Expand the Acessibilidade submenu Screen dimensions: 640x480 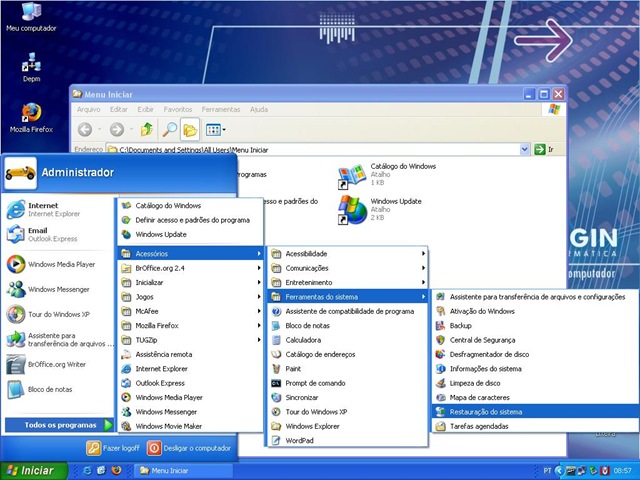point(348,253)
